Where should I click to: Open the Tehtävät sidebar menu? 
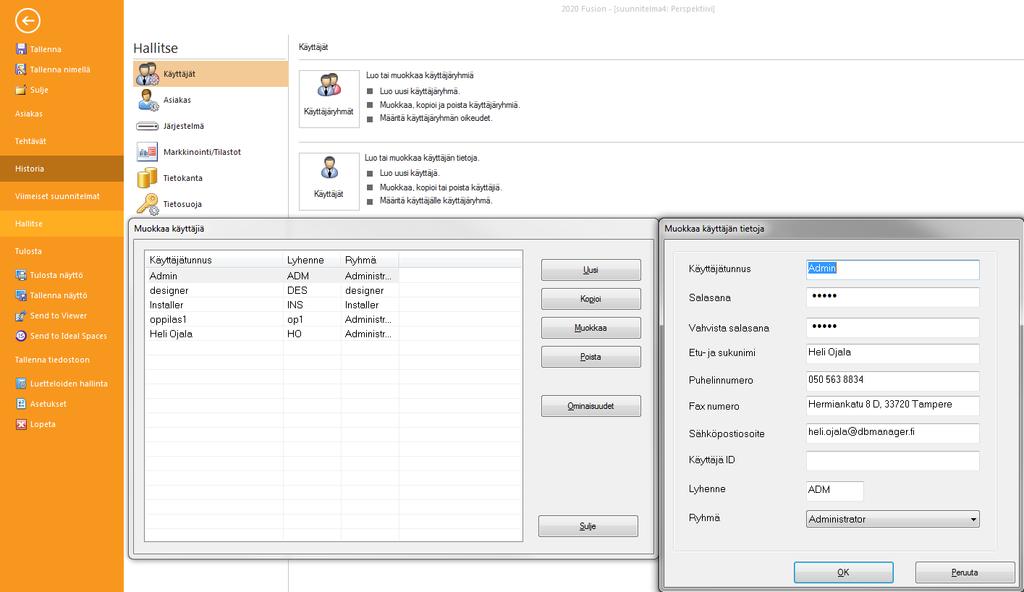61,141
